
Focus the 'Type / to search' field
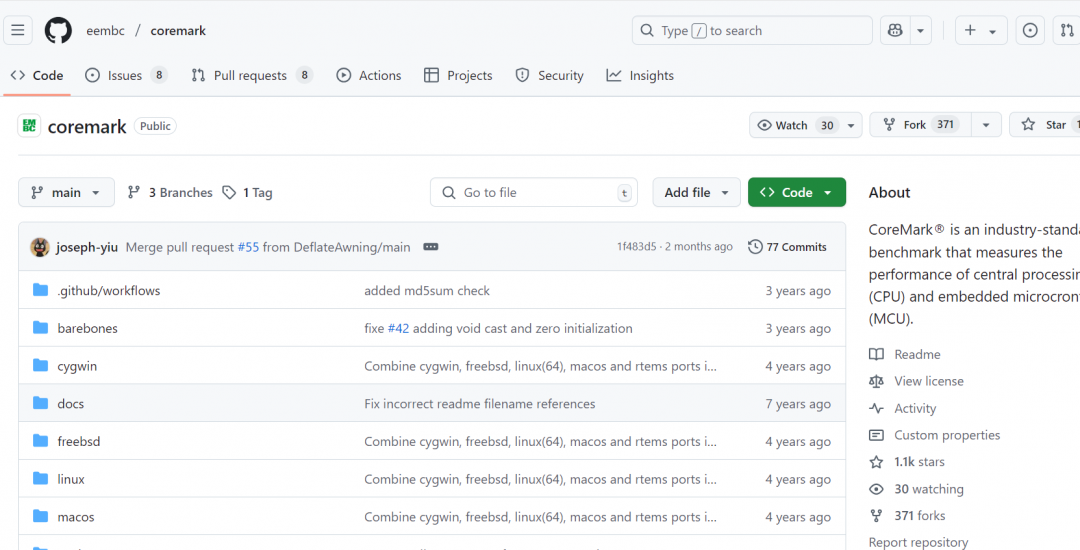point(752,30)
